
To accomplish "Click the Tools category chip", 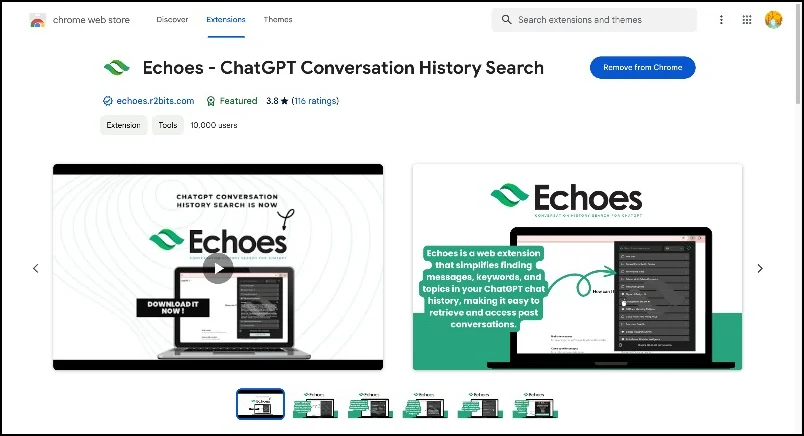I will click(x=168, y=125).
